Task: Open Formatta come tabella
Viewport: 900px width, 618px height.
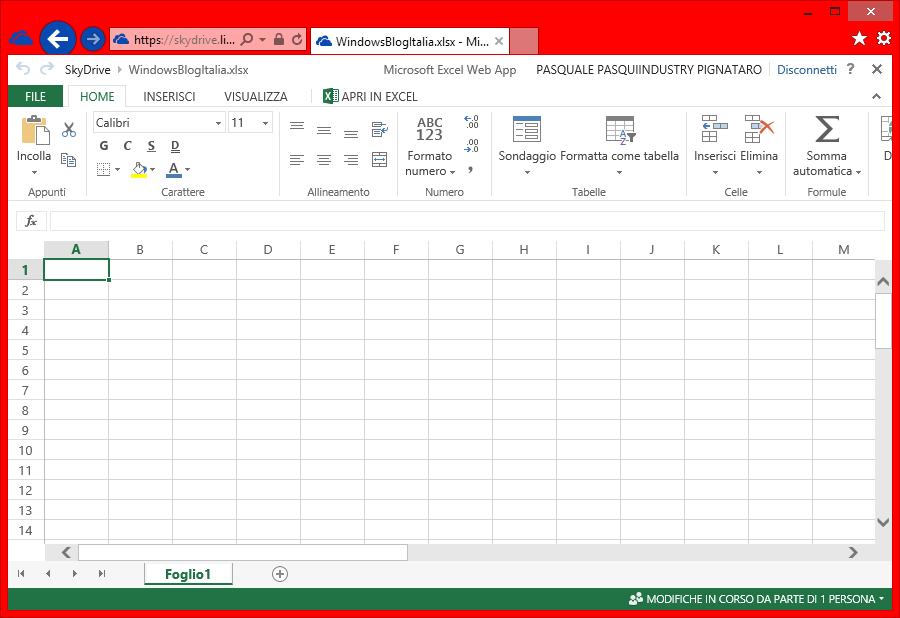Action: point(619,146)
